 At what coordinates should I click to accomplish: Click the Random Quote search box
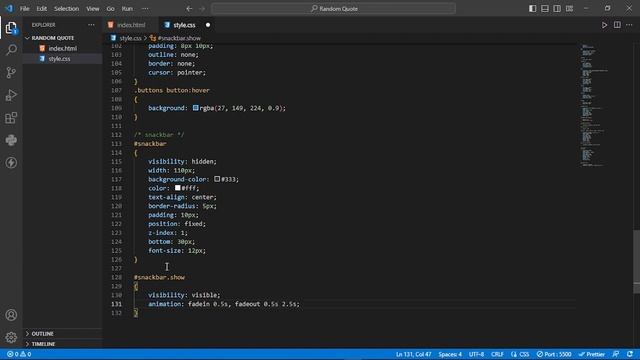tap(333, 9)
